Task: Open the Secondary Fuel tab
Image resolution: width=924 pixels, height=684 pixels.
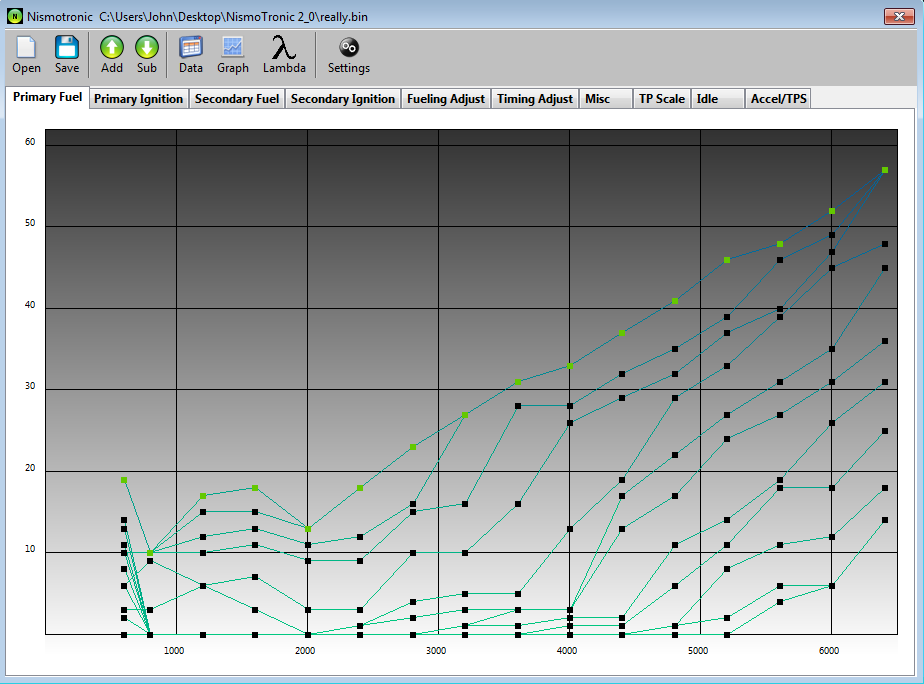Action: click(x=236, y=99)
